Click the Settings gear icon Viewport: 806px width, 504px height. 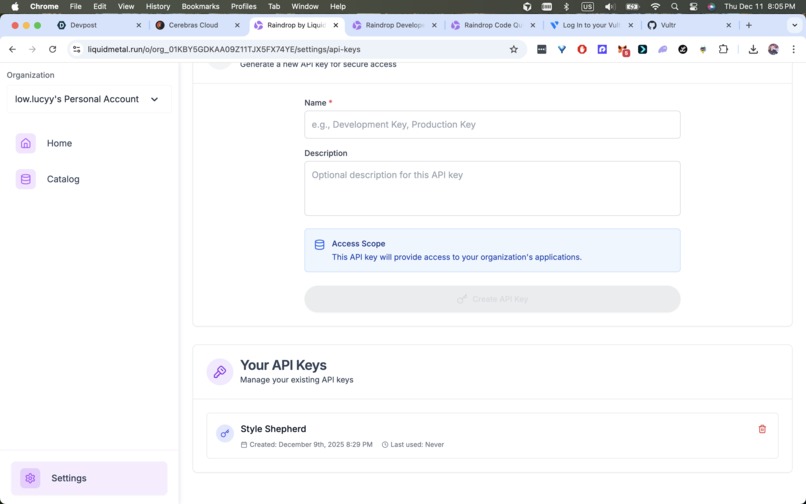pos(30,478)
